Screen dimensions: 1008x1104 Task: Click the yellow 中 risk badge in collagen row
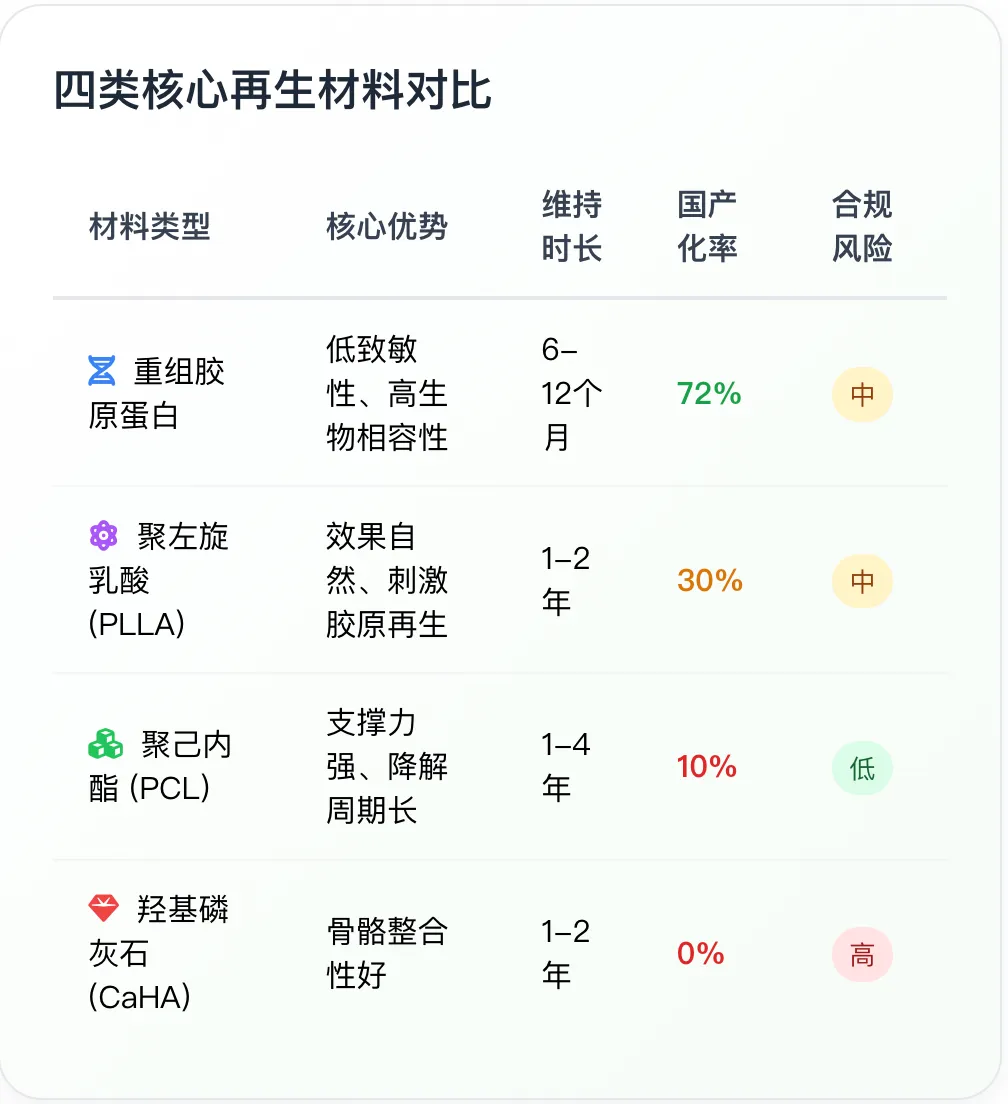(x=862, y=394)
